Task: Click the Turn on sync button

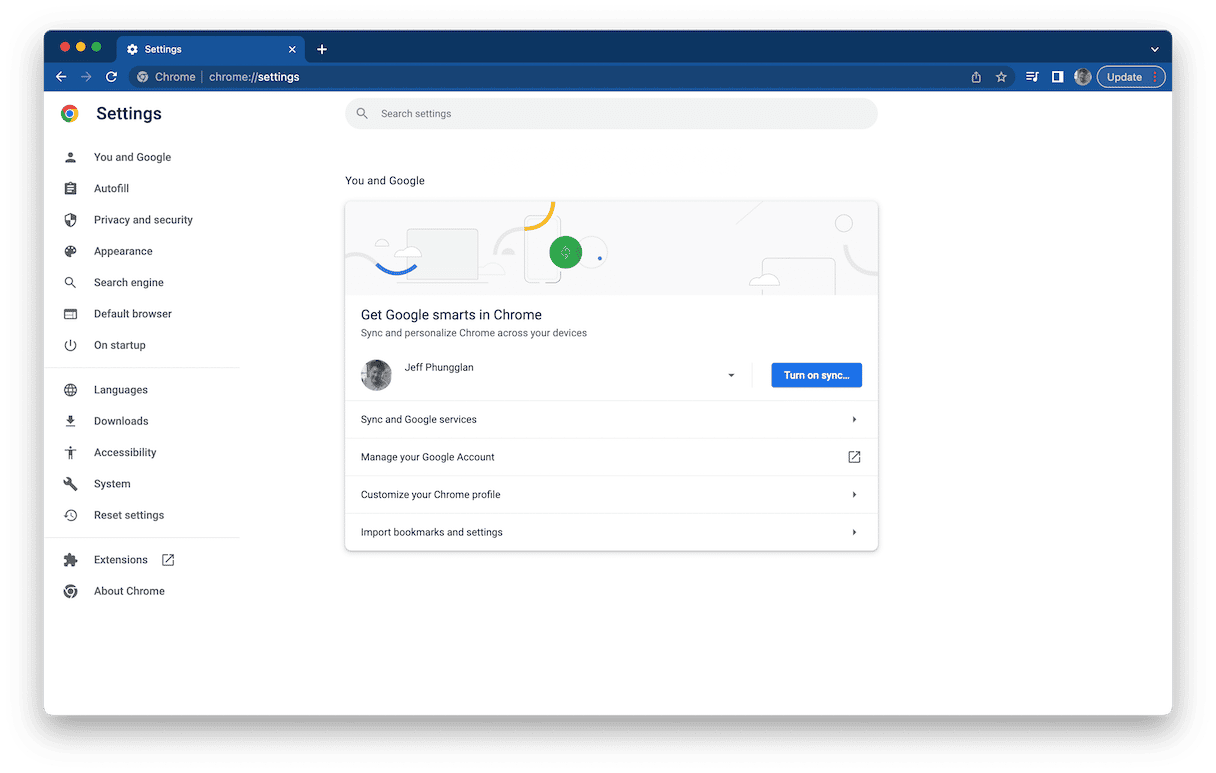Action: pyautogui.click(x=816, y=375)
